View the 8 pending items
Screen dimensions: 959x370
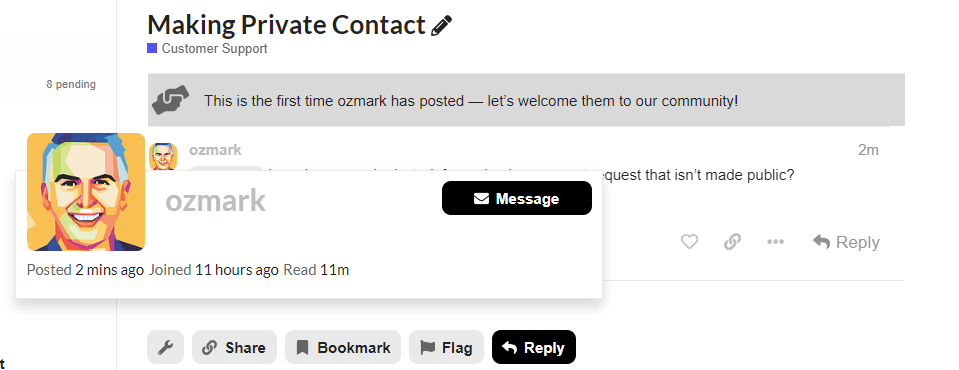tap(71, 84)
